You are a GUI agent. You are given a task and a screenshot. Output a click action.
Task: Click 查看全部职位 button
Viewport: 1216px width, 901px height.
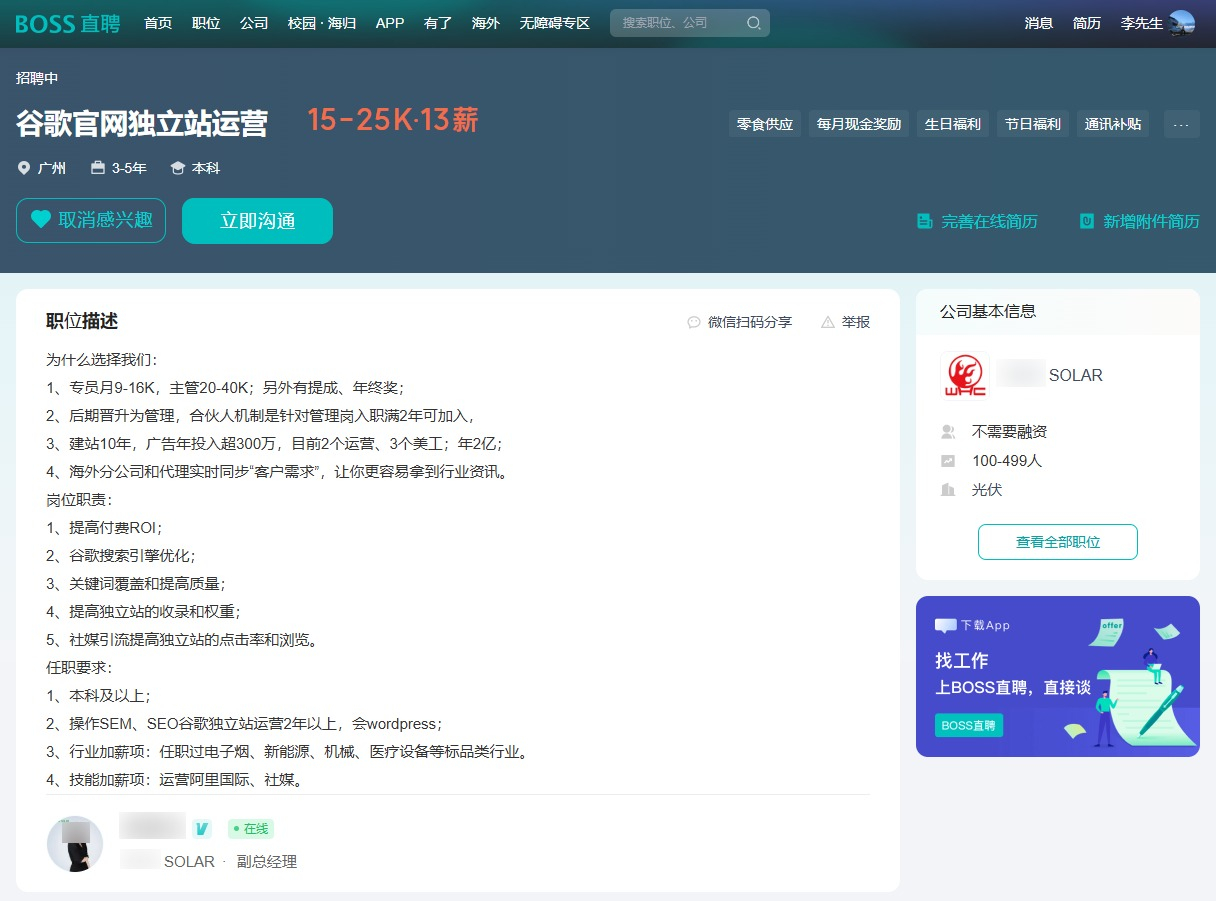(x=1057, y=542)
